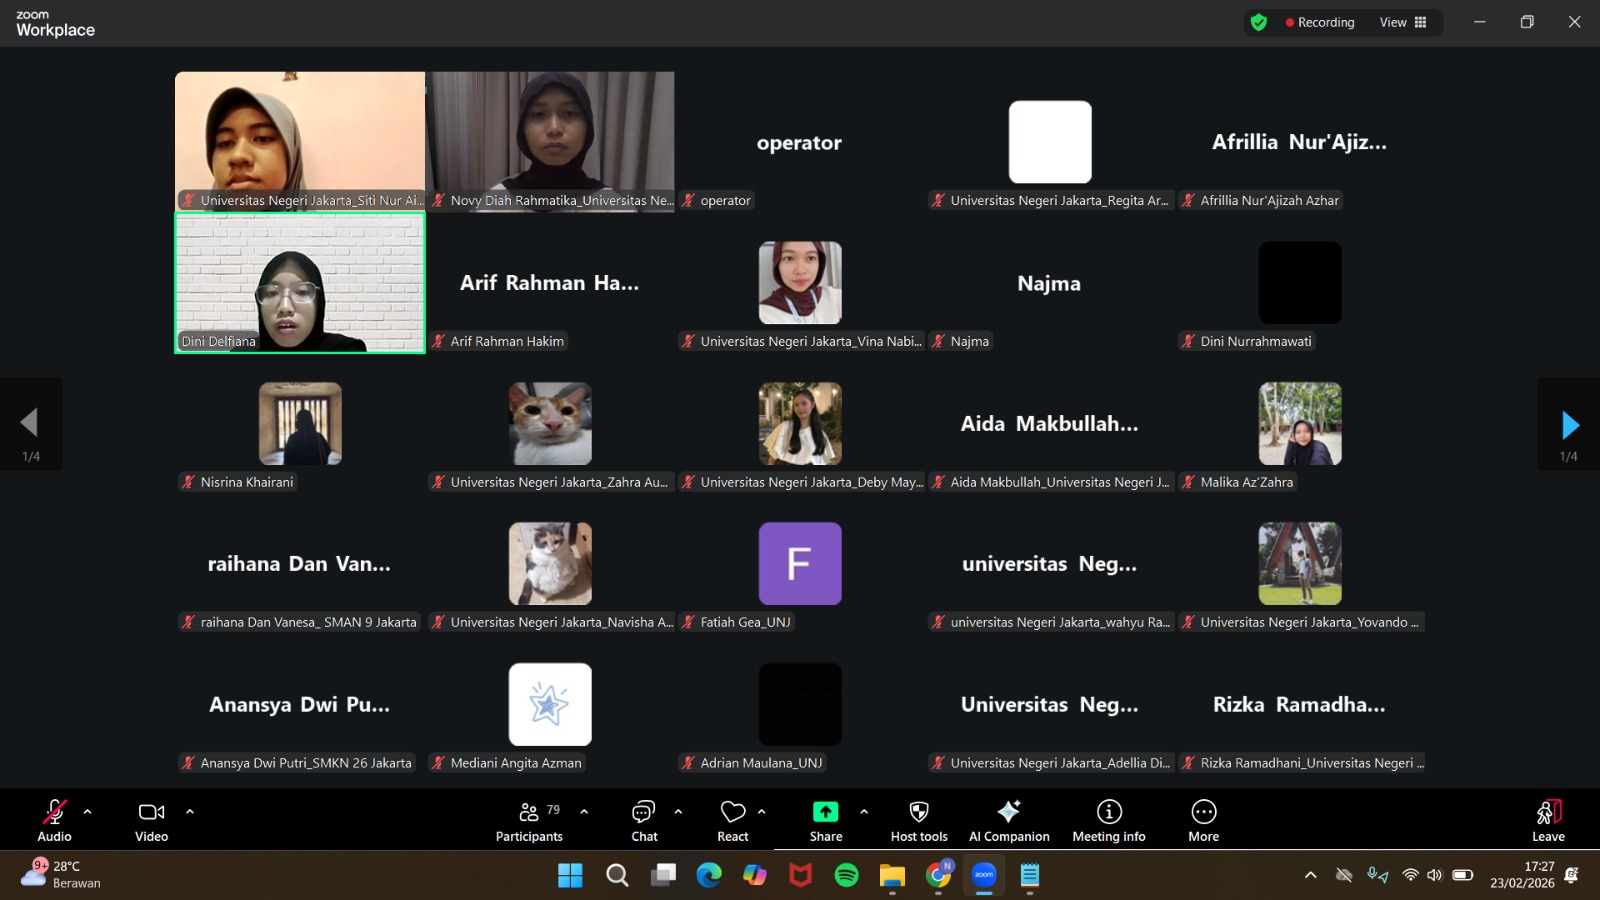Viewport: 1600px width, 900px height.
Task: Click the green Share screen icon
Action: 826,812
